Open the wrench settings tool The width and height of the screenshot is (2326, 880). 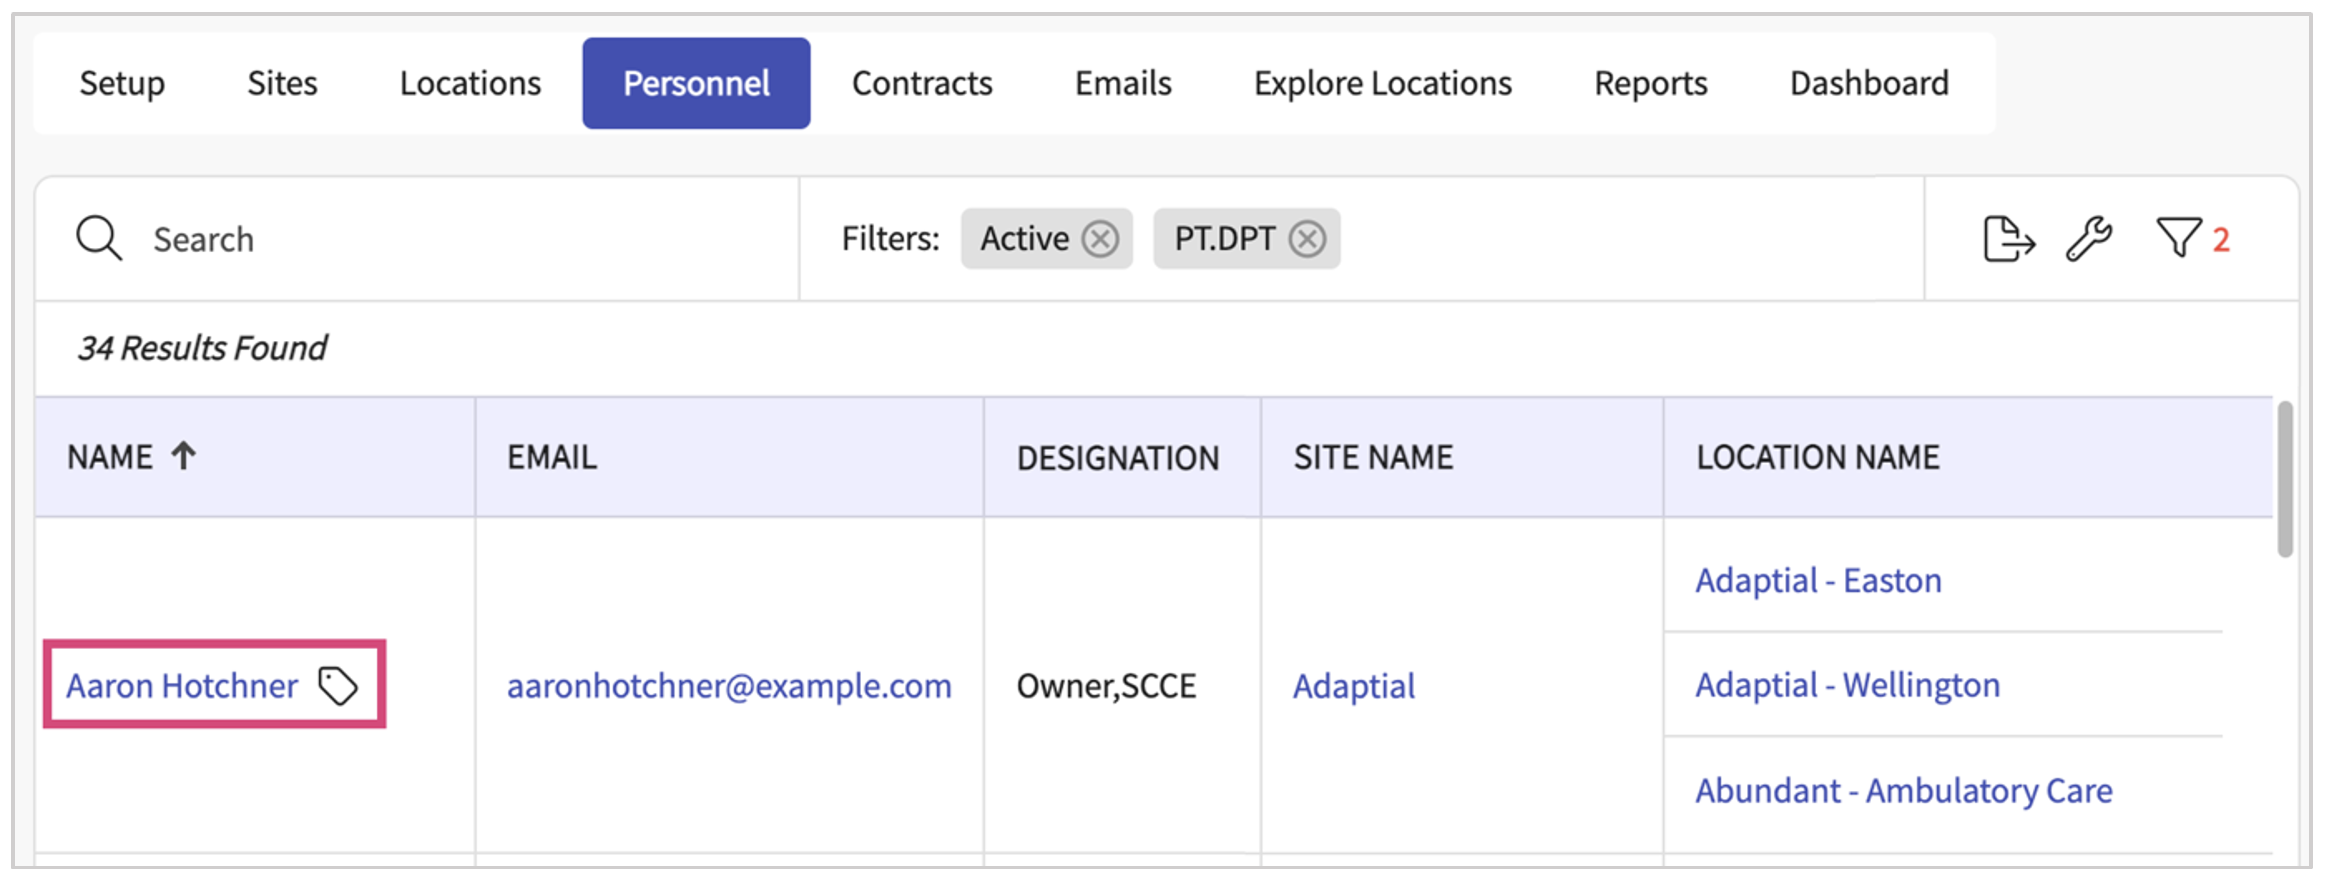[2089, 239]
